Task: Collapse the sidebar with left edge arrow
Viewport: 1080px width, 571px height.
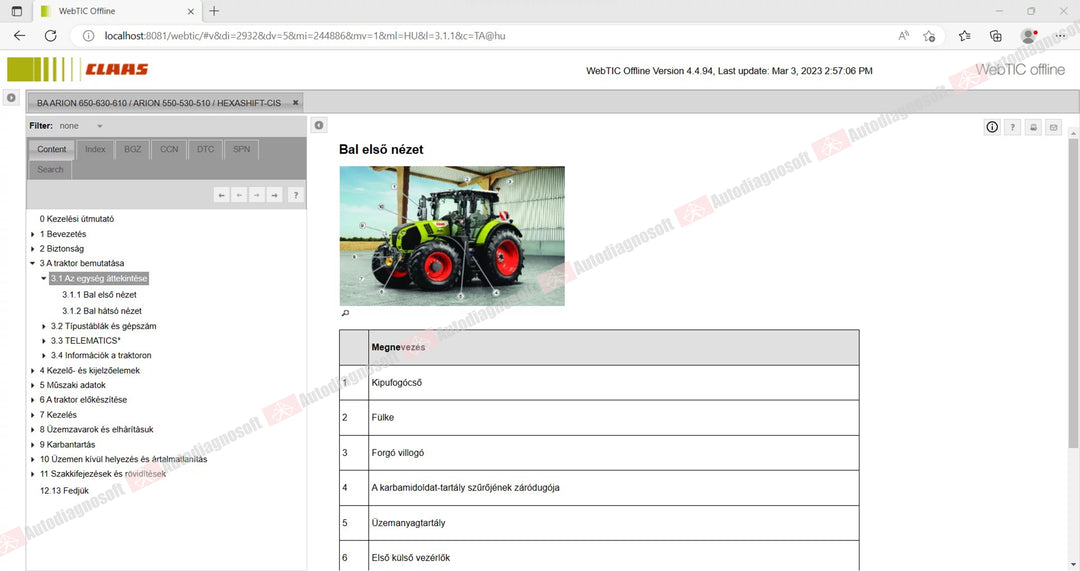Action: click(11, 98)
